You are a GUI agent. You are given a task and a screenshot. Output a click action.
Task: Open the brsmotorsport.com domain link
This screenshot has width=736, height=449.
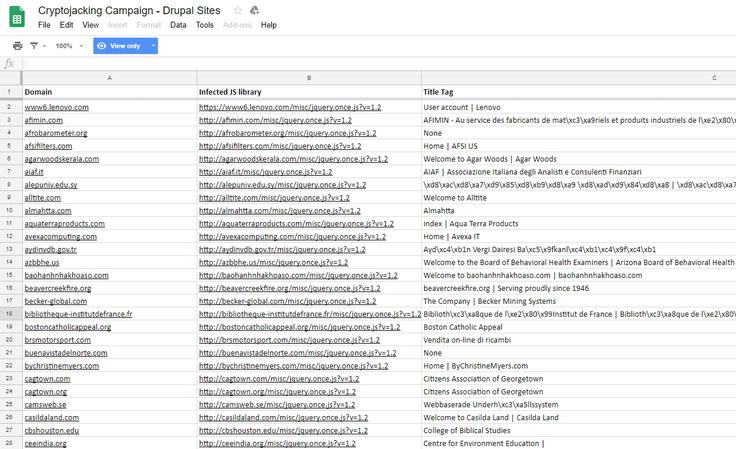click(x=57, y=340)
